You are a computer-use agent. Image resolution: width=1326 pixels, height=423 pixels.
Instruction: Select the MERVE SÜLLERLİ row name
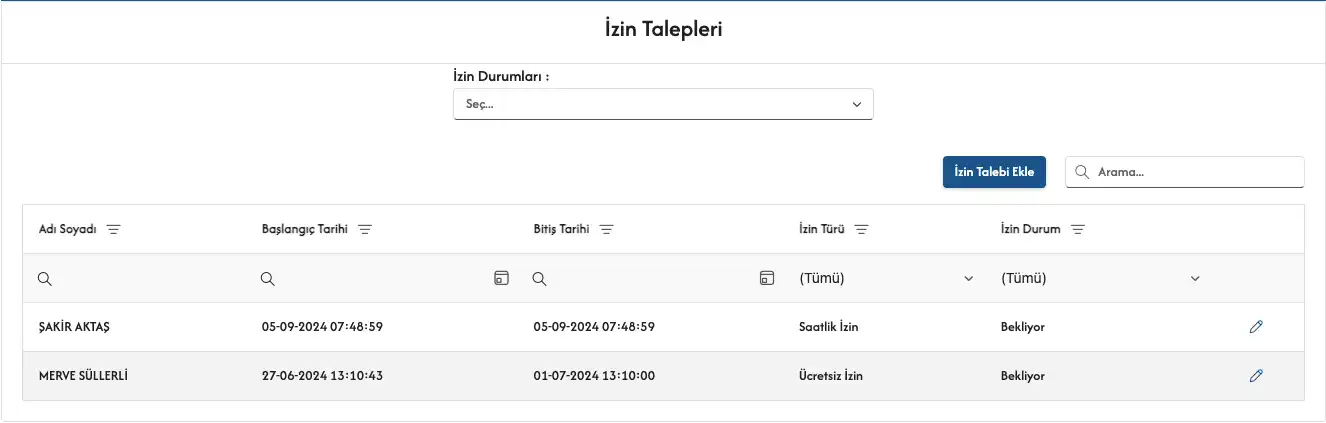tap(84, 376)
